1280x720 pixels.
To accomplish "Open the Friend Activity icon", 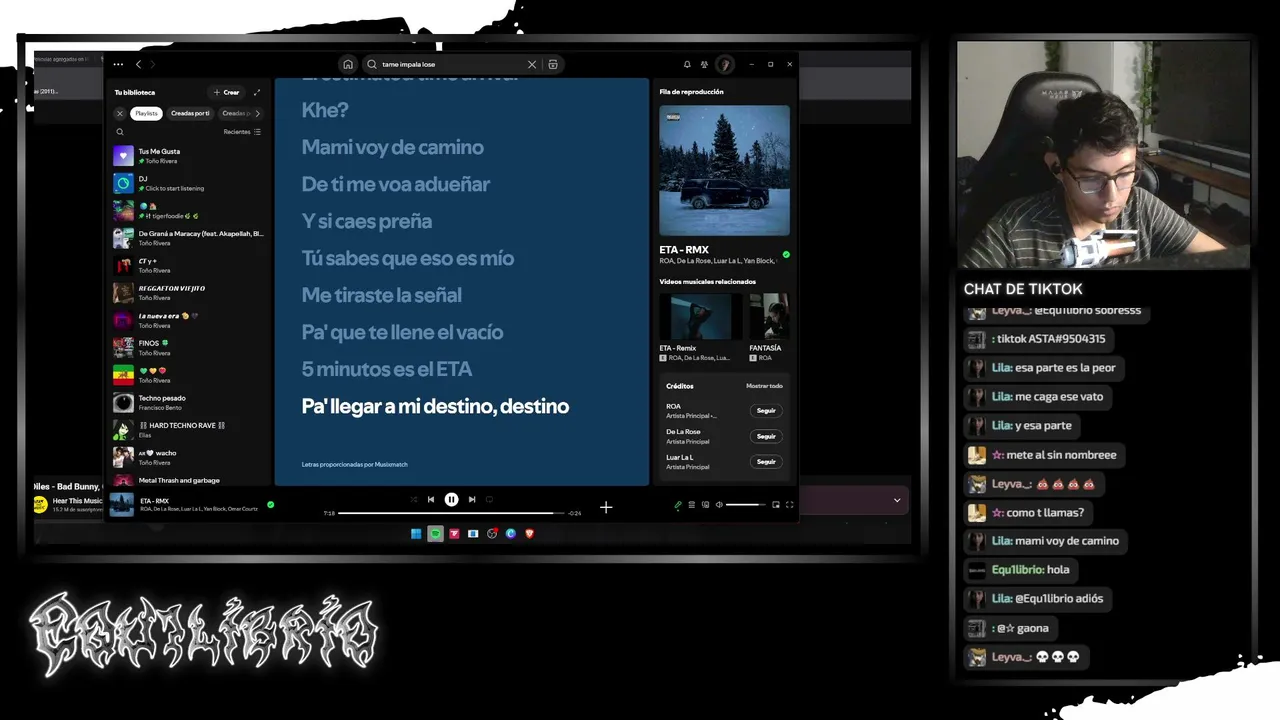I will click(704, 64).
